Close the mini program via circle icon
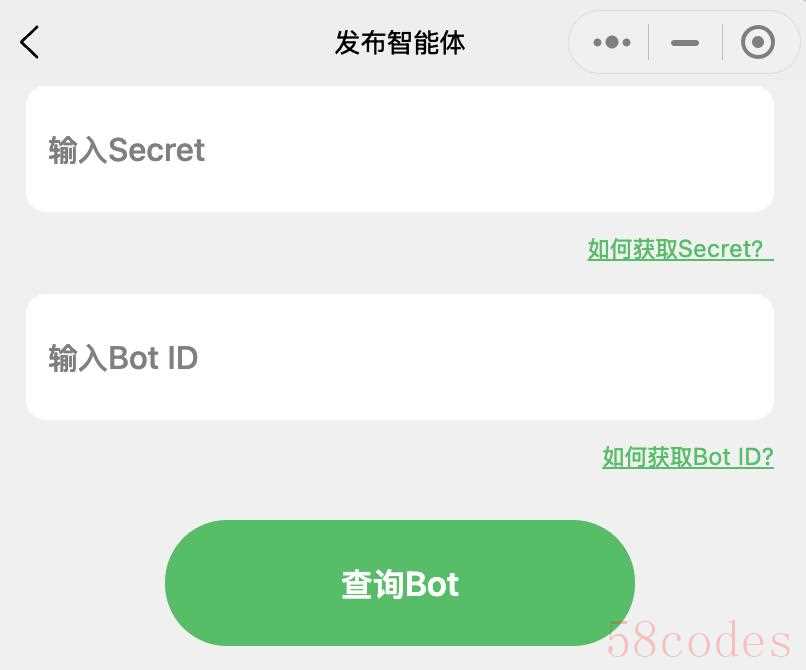The image size is (806, 670). pyautogui.click(x=758, y=42)
